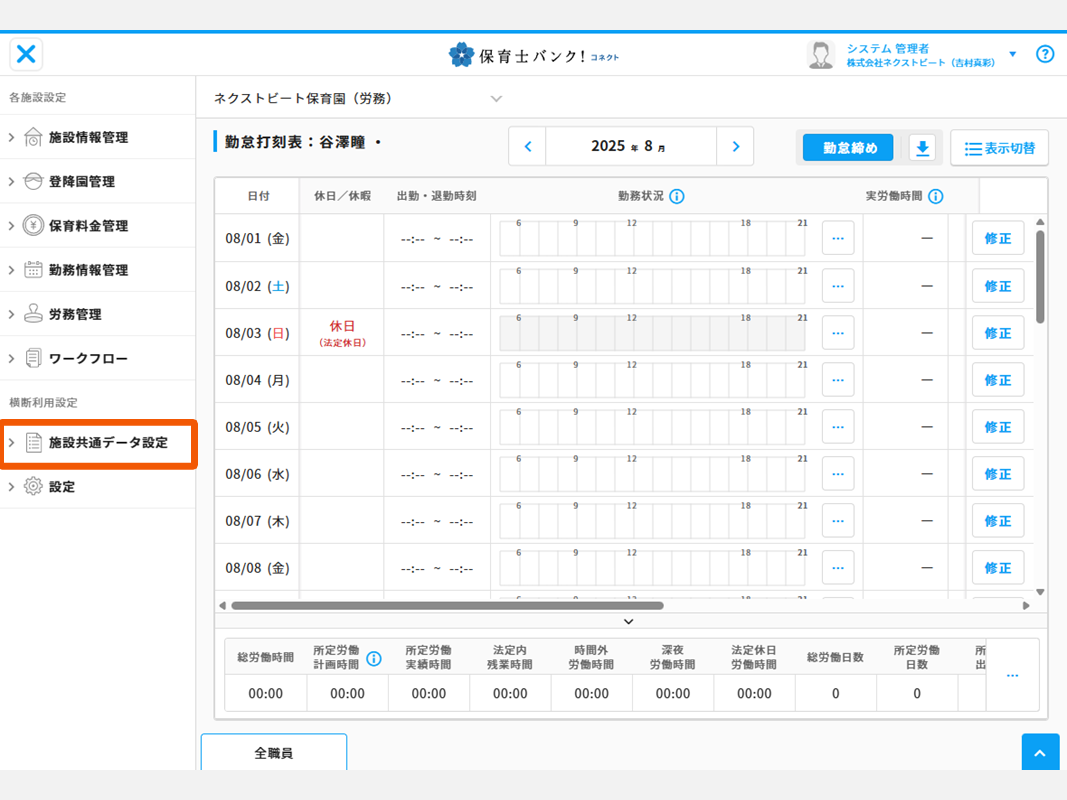Expand 施設共通データ設定 in the sidebar

click(98, 442)
